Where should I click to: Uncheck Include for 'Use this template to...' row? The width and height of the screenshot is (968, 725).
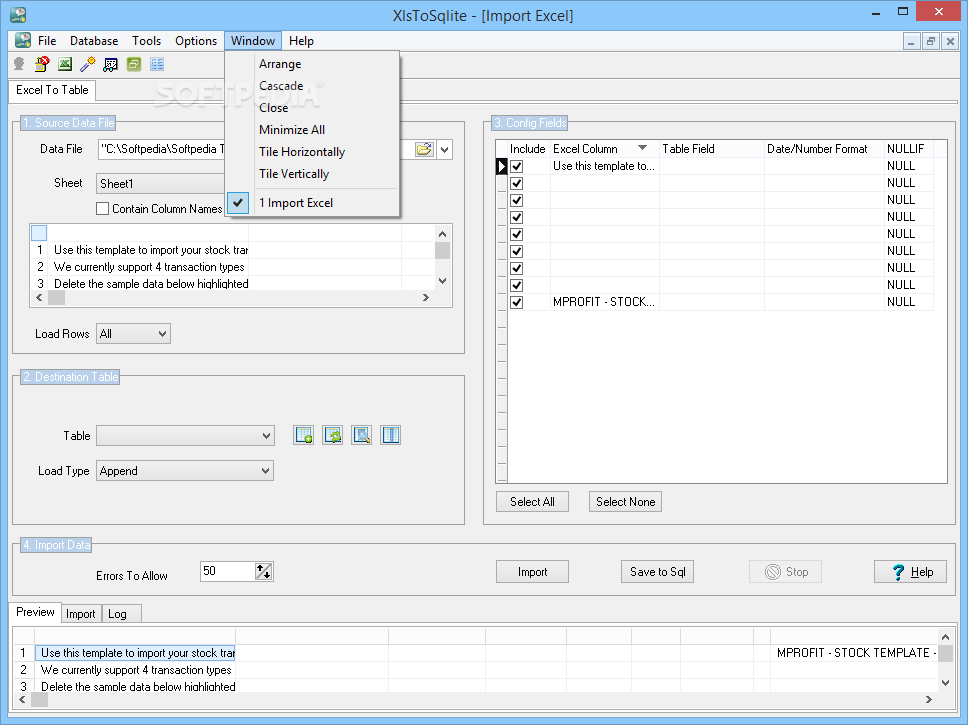[517, 166]
